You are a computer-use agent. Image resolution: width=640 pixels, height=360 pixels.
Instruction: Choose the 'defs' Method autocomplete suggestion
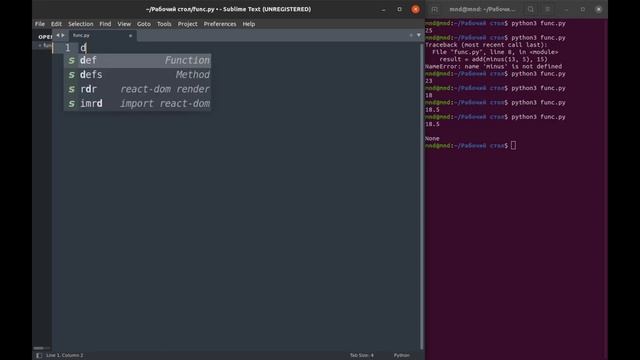coord(138,75)
